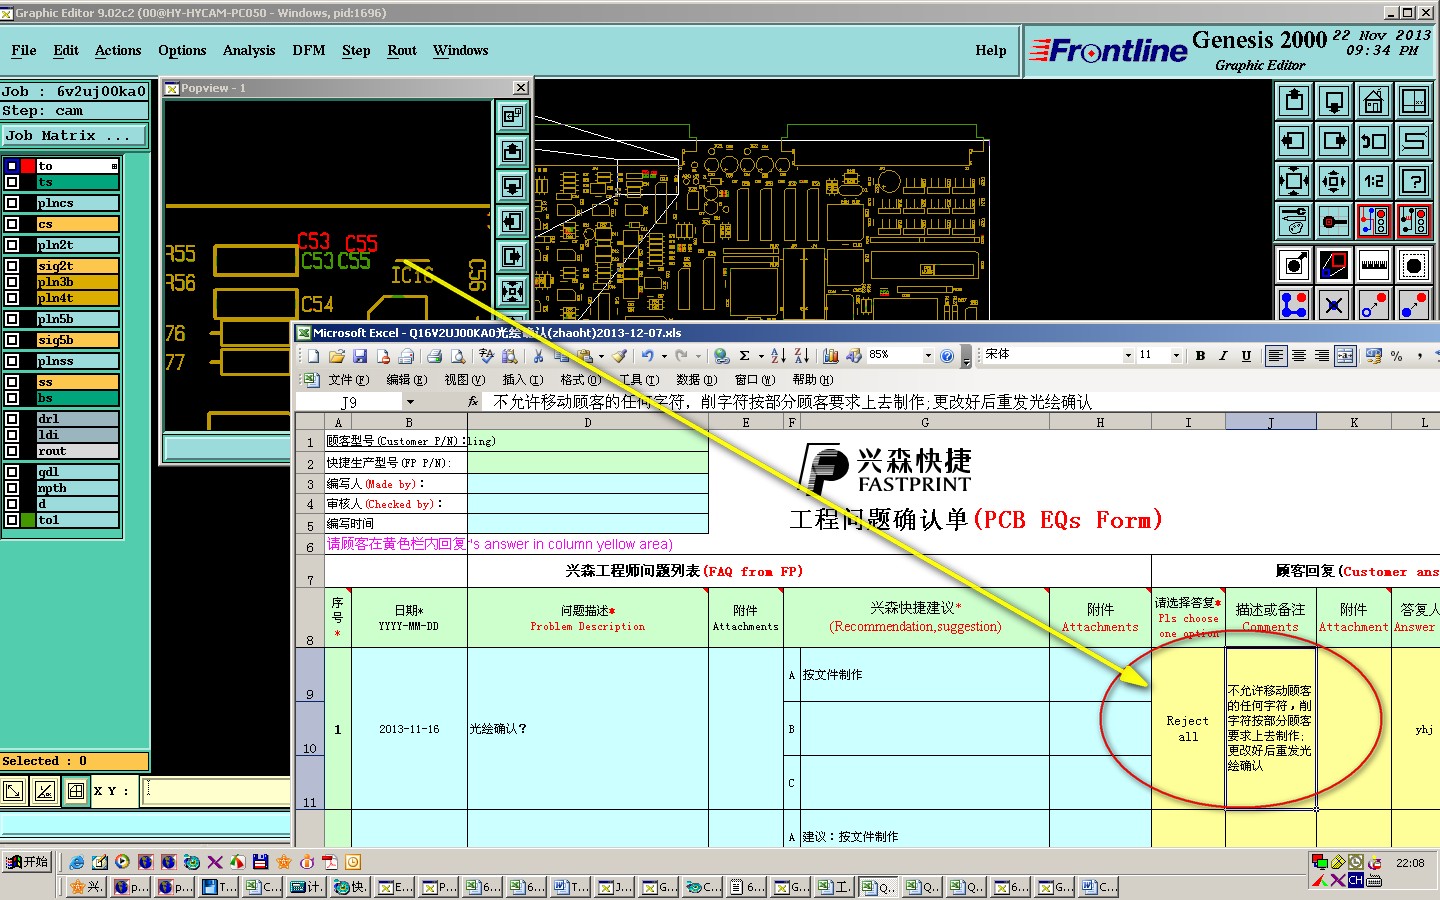Click the octagon pad select icon
Viewport: 1440px width, 900px height.
coord(1414,265)
